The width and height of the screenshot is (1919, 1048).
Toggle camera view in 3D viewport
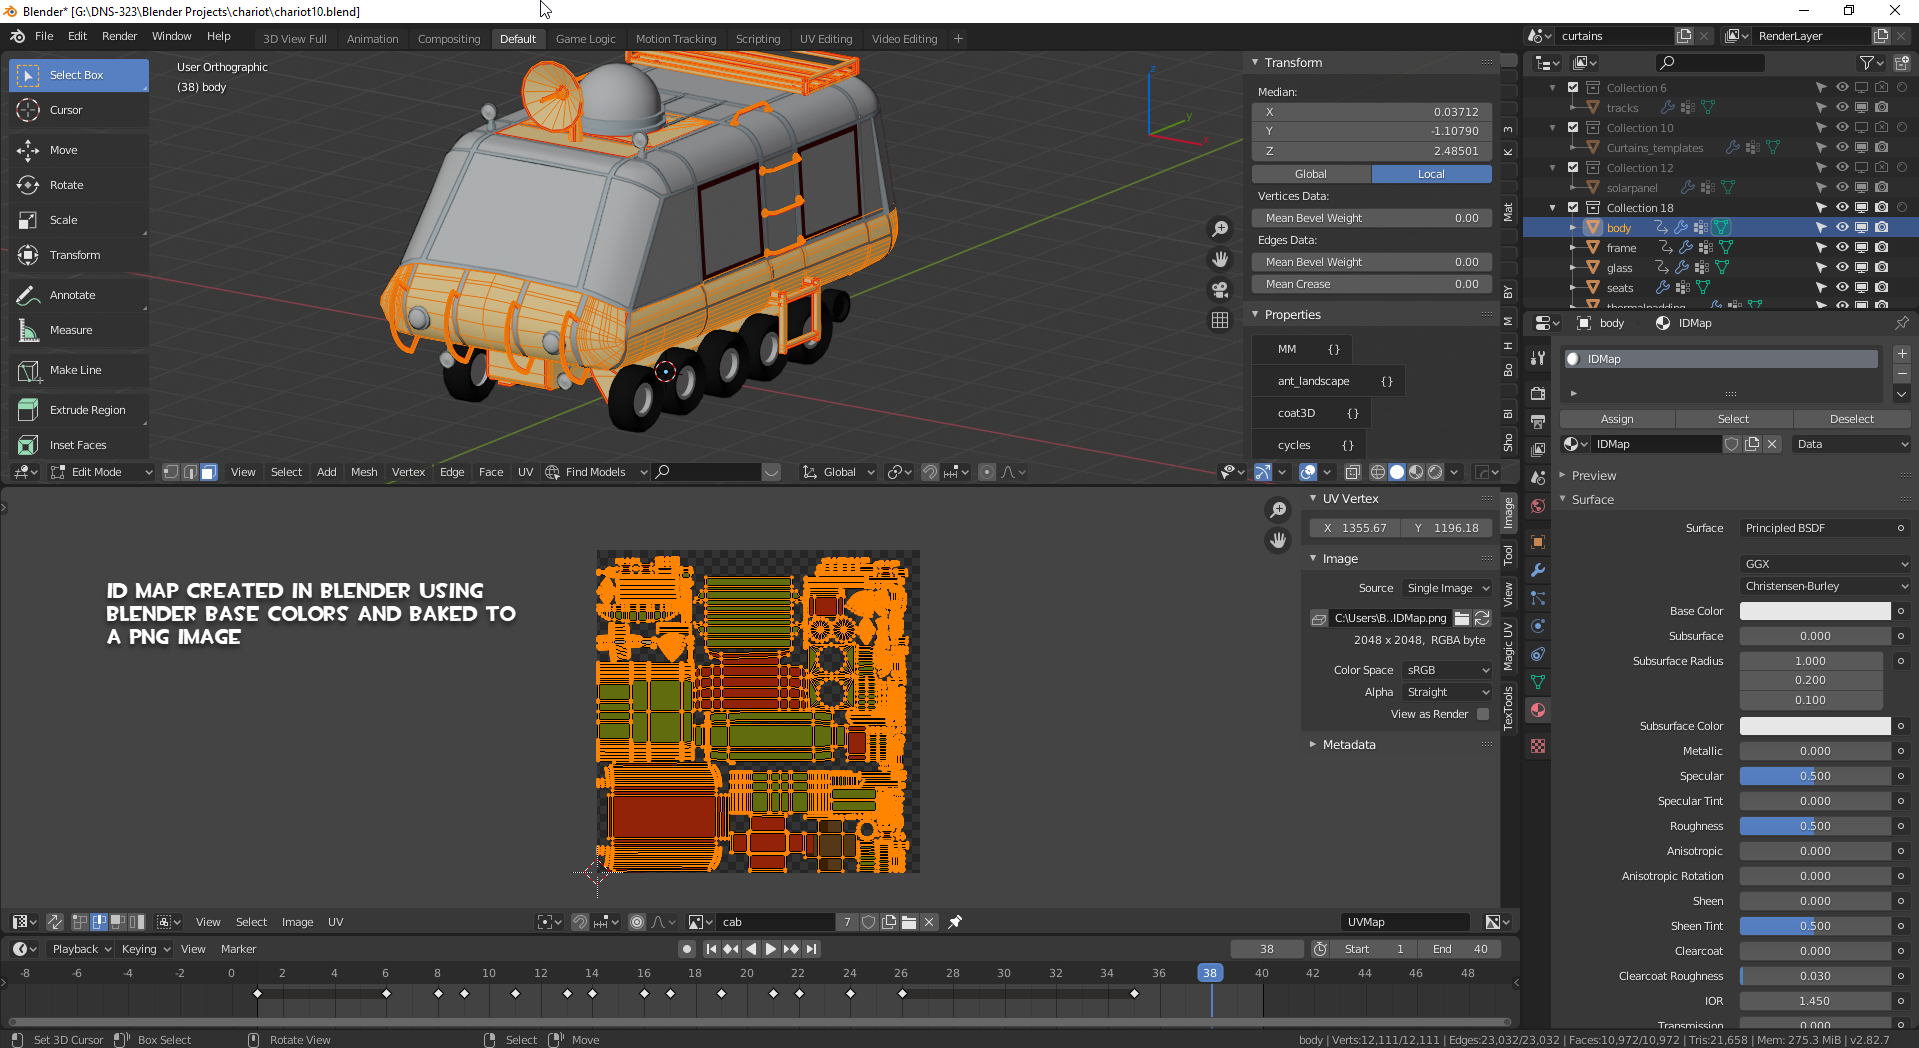(x=1220, y=290)
